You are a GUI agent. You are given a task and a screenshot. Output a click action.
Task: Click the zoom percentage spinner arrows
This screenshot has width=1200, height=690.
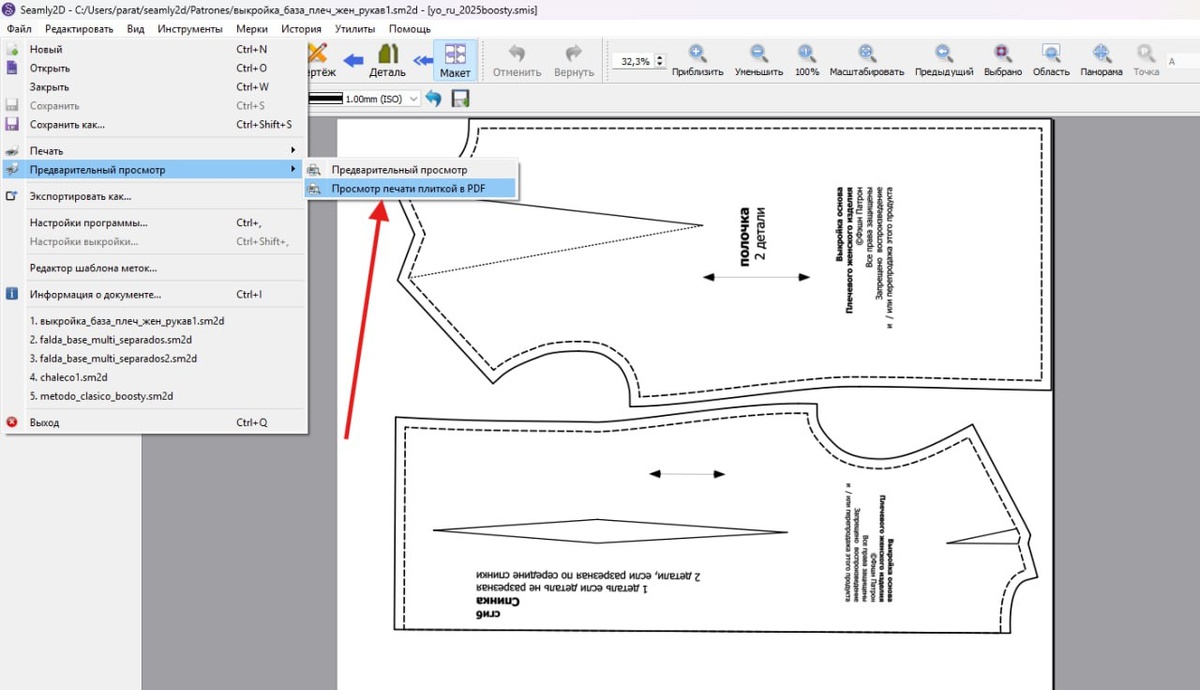659,61
